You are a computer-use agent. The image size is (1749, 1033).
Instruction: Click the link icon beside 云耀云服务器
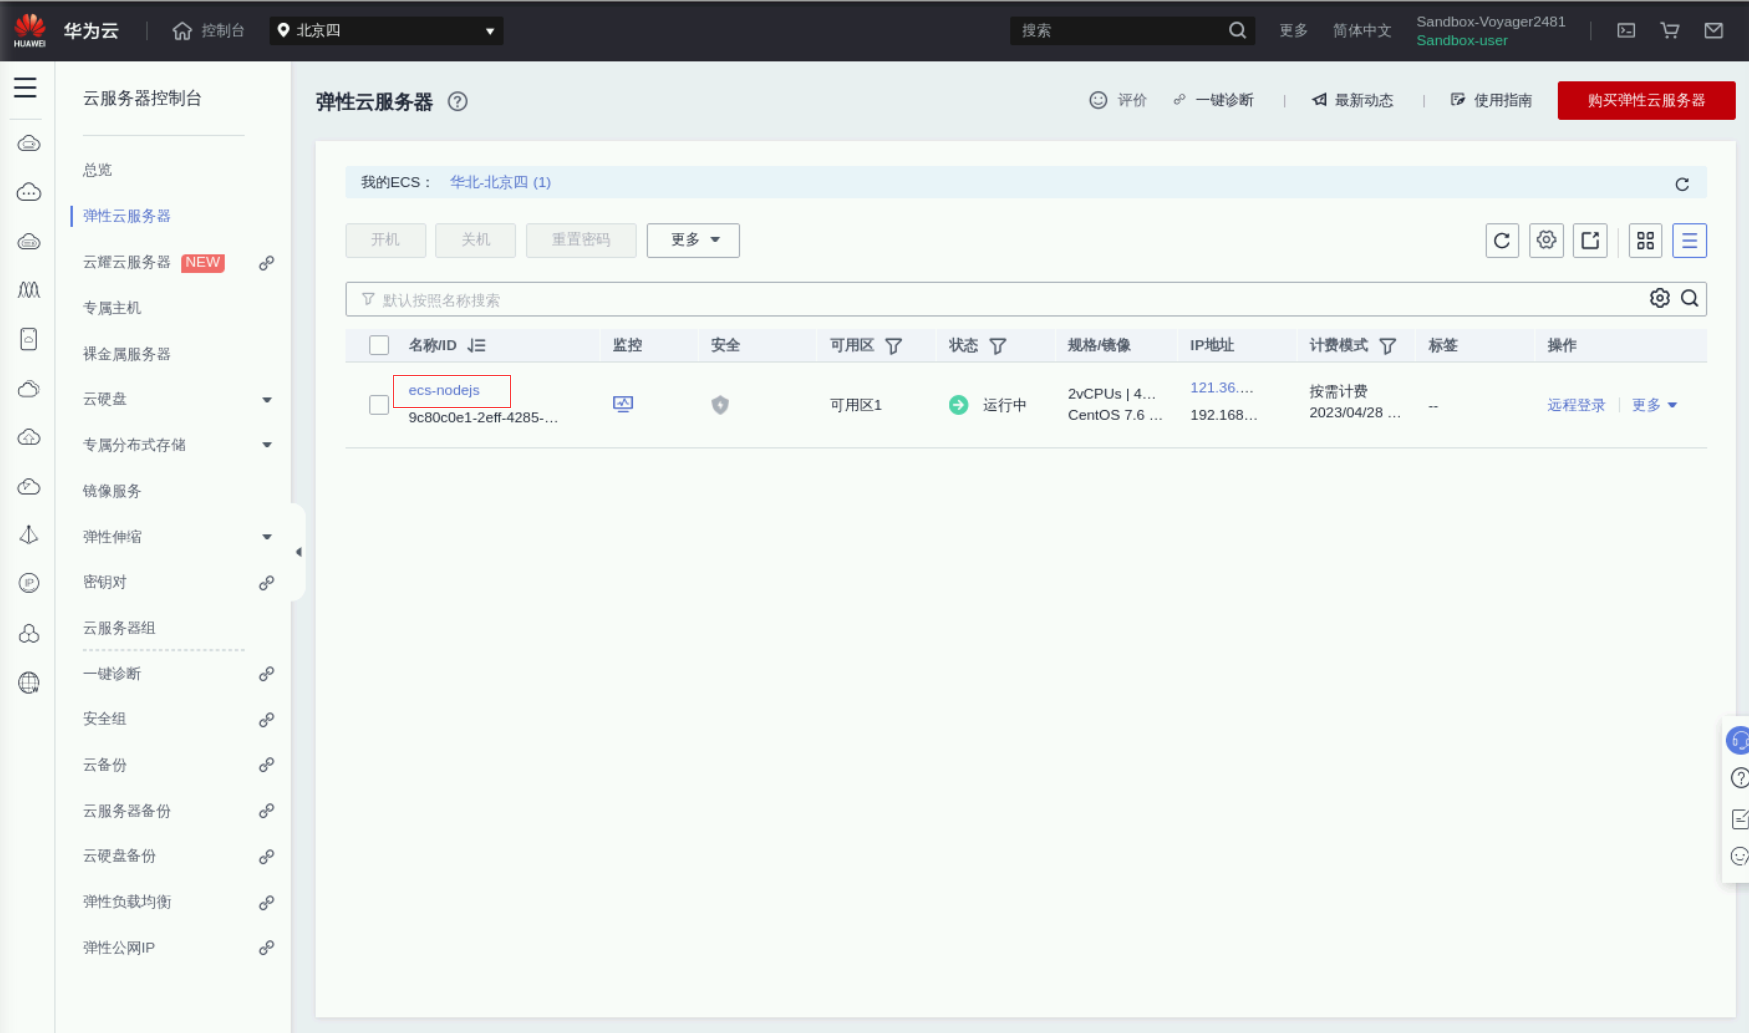pyautogui.click(x=266, y=263)
